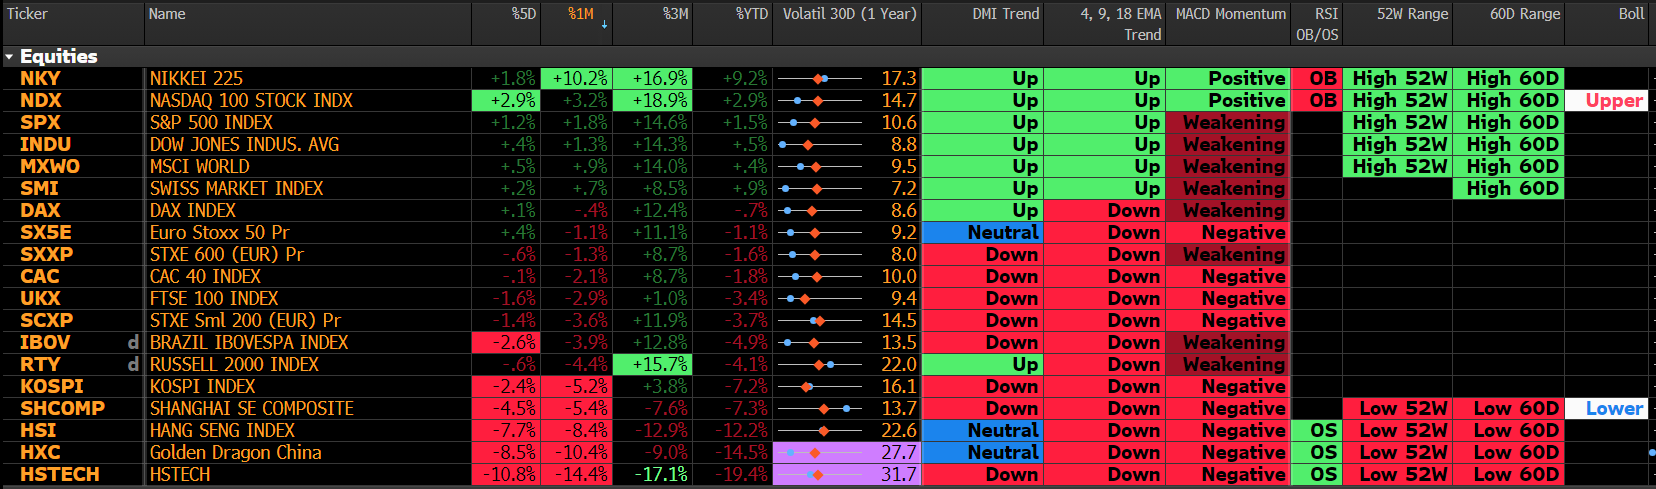The image size is (1656, 489).
Task: Click the Lower Bollinger cell for SHCOMP
Action: tap(1606, 408)
